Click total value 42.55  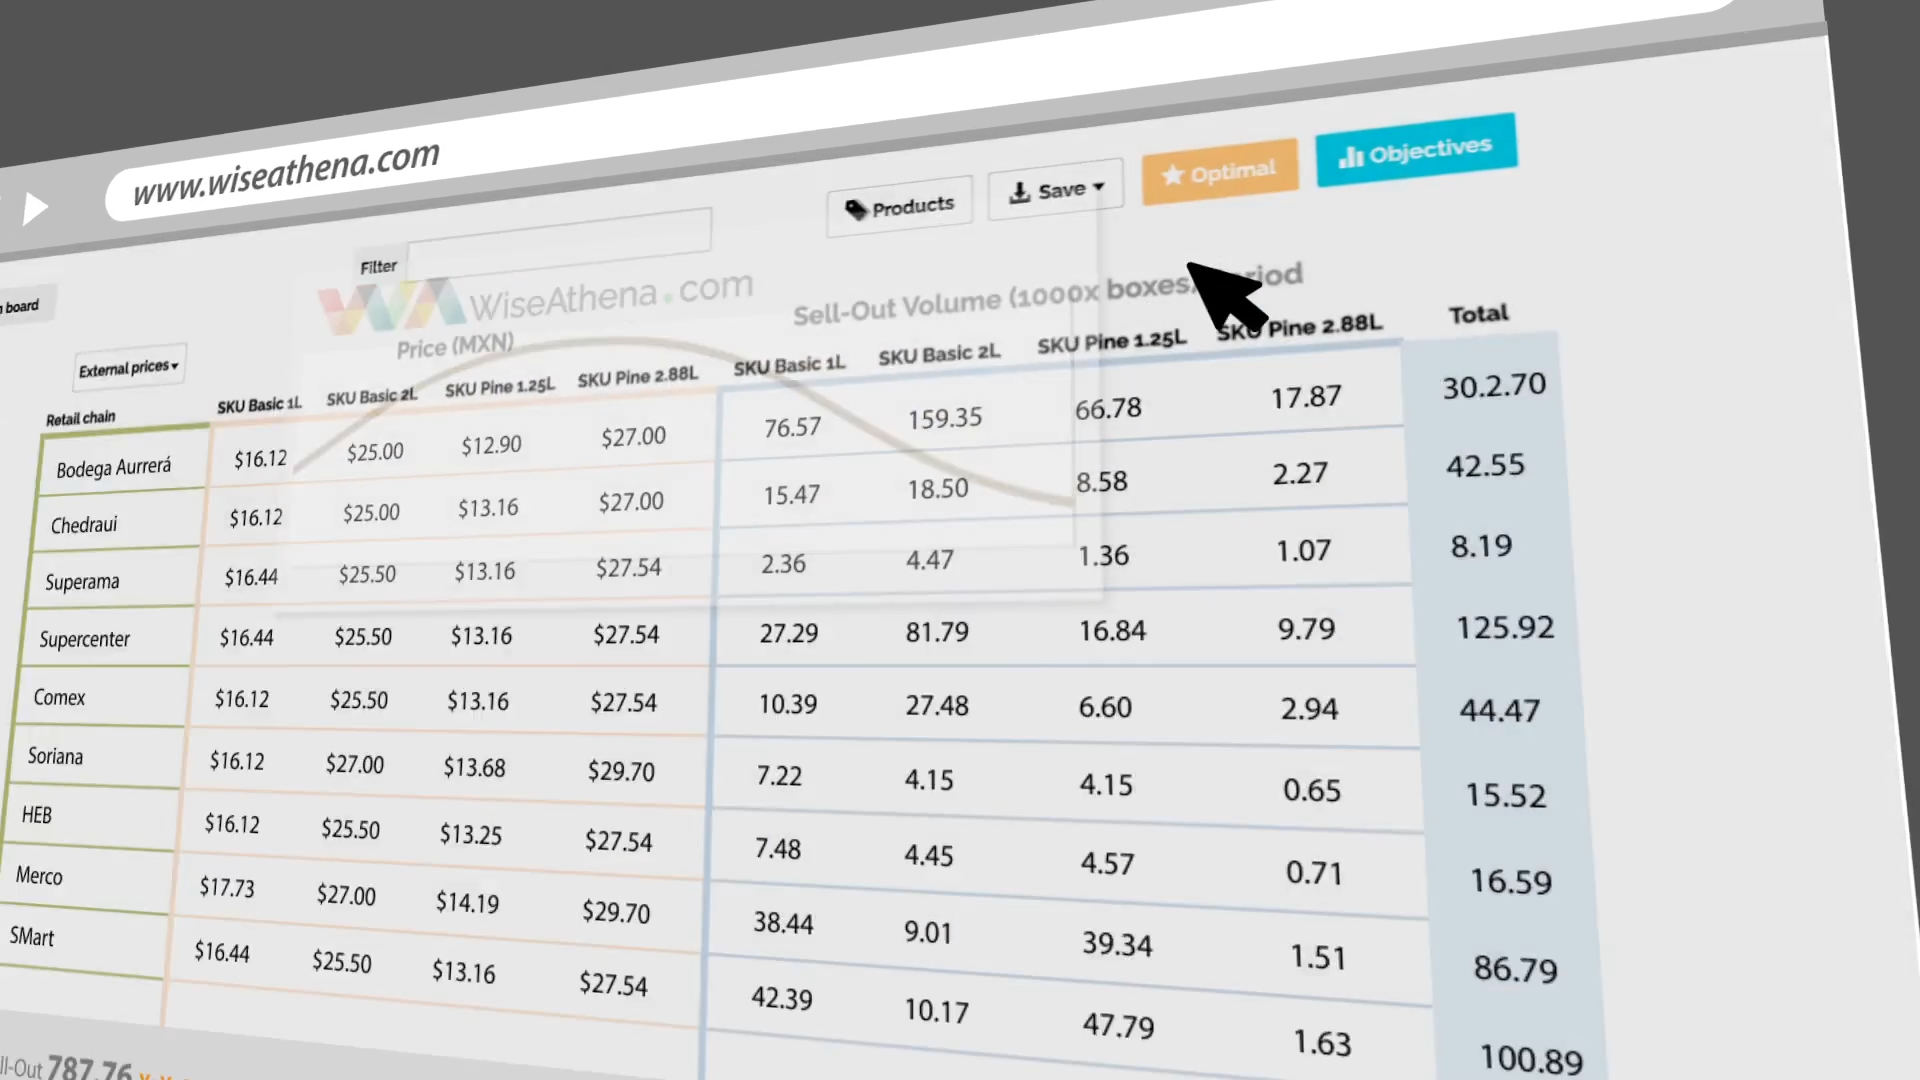click(x=1485, y=465)
